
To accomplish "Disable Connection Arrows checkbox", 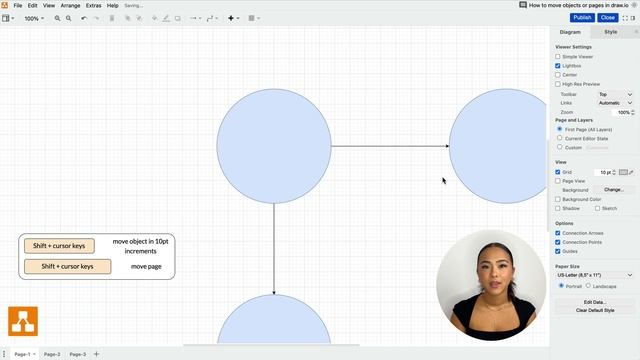I will [x=558, y=233].
